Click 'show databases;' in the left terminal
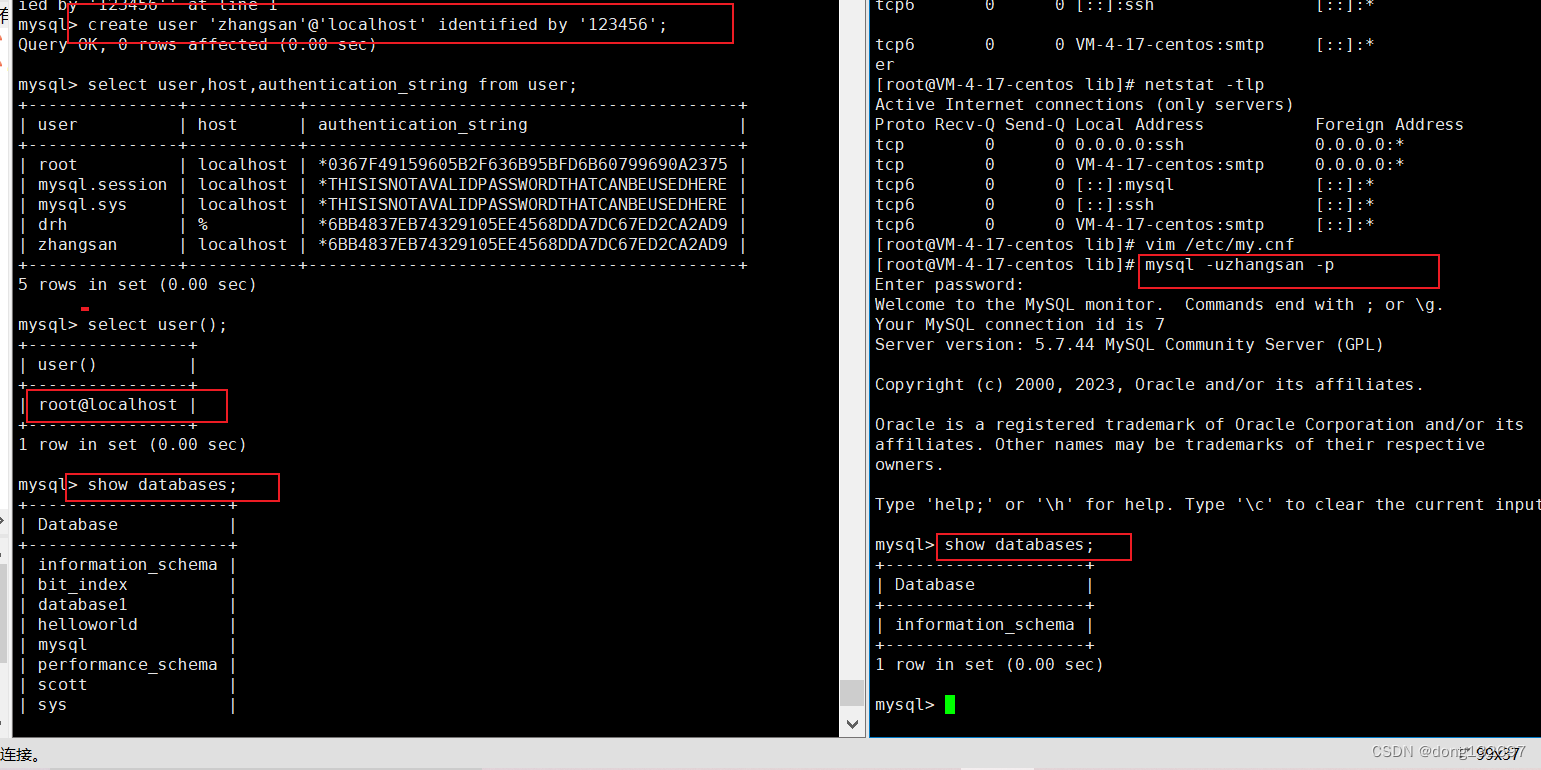 pyautogui.click(x=162, y=485)
